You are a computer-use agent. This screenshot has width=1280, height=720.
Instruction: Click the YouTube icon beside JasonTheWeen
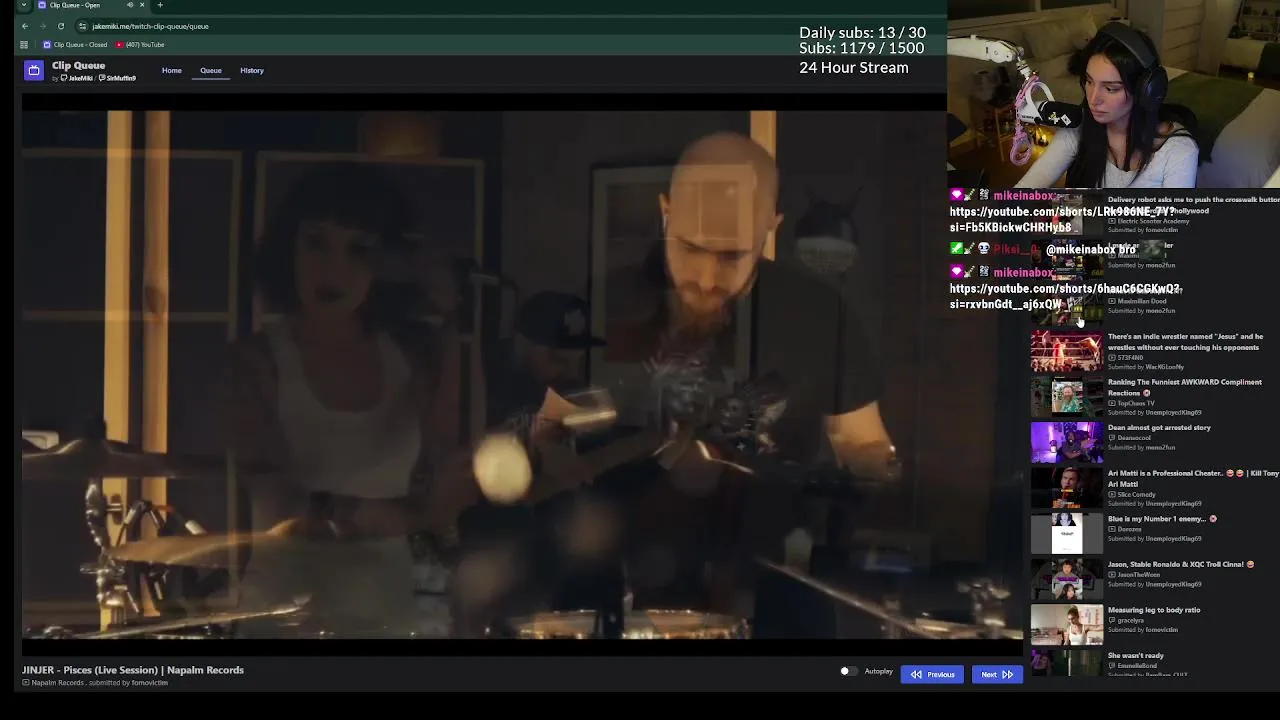pyautogui.click(x=1112, y=575)
